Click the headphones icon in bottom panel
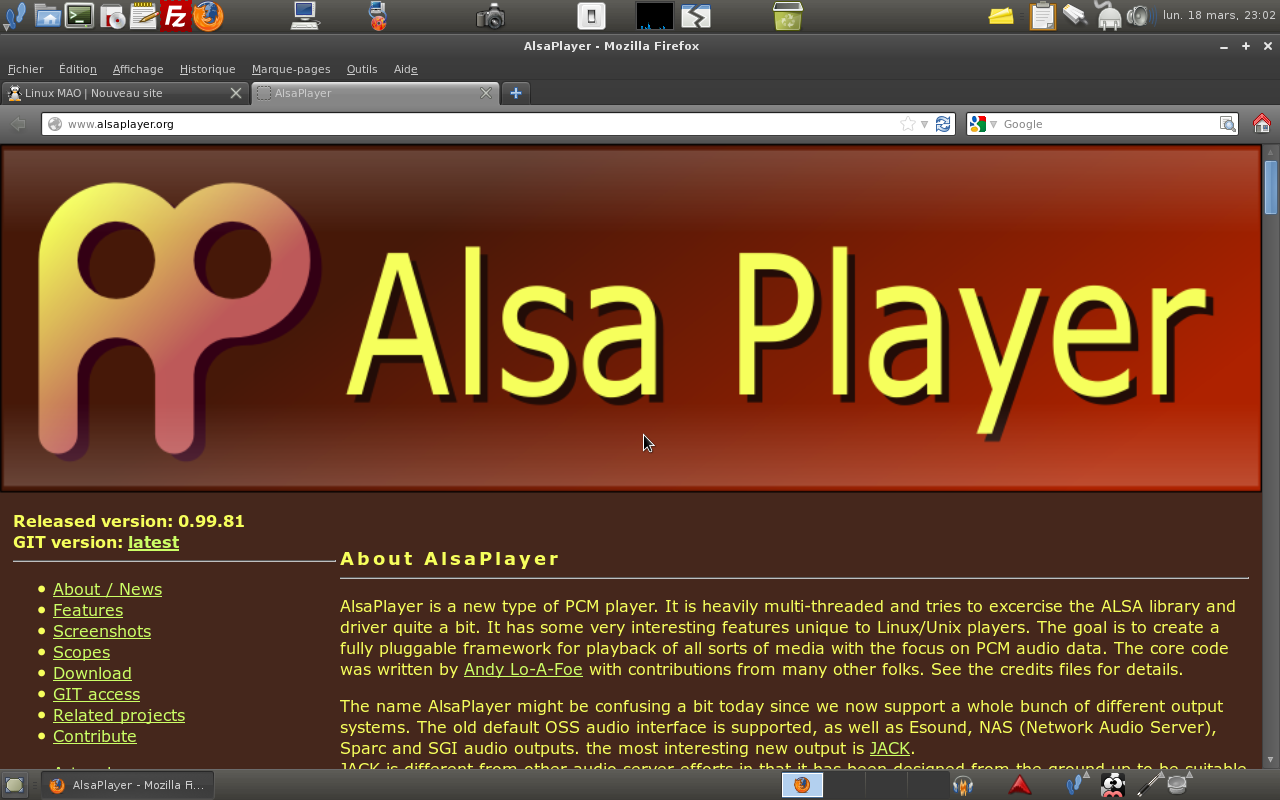This screenshot has width=1280, height=800. pyautogui.click(x=962, y=785)
